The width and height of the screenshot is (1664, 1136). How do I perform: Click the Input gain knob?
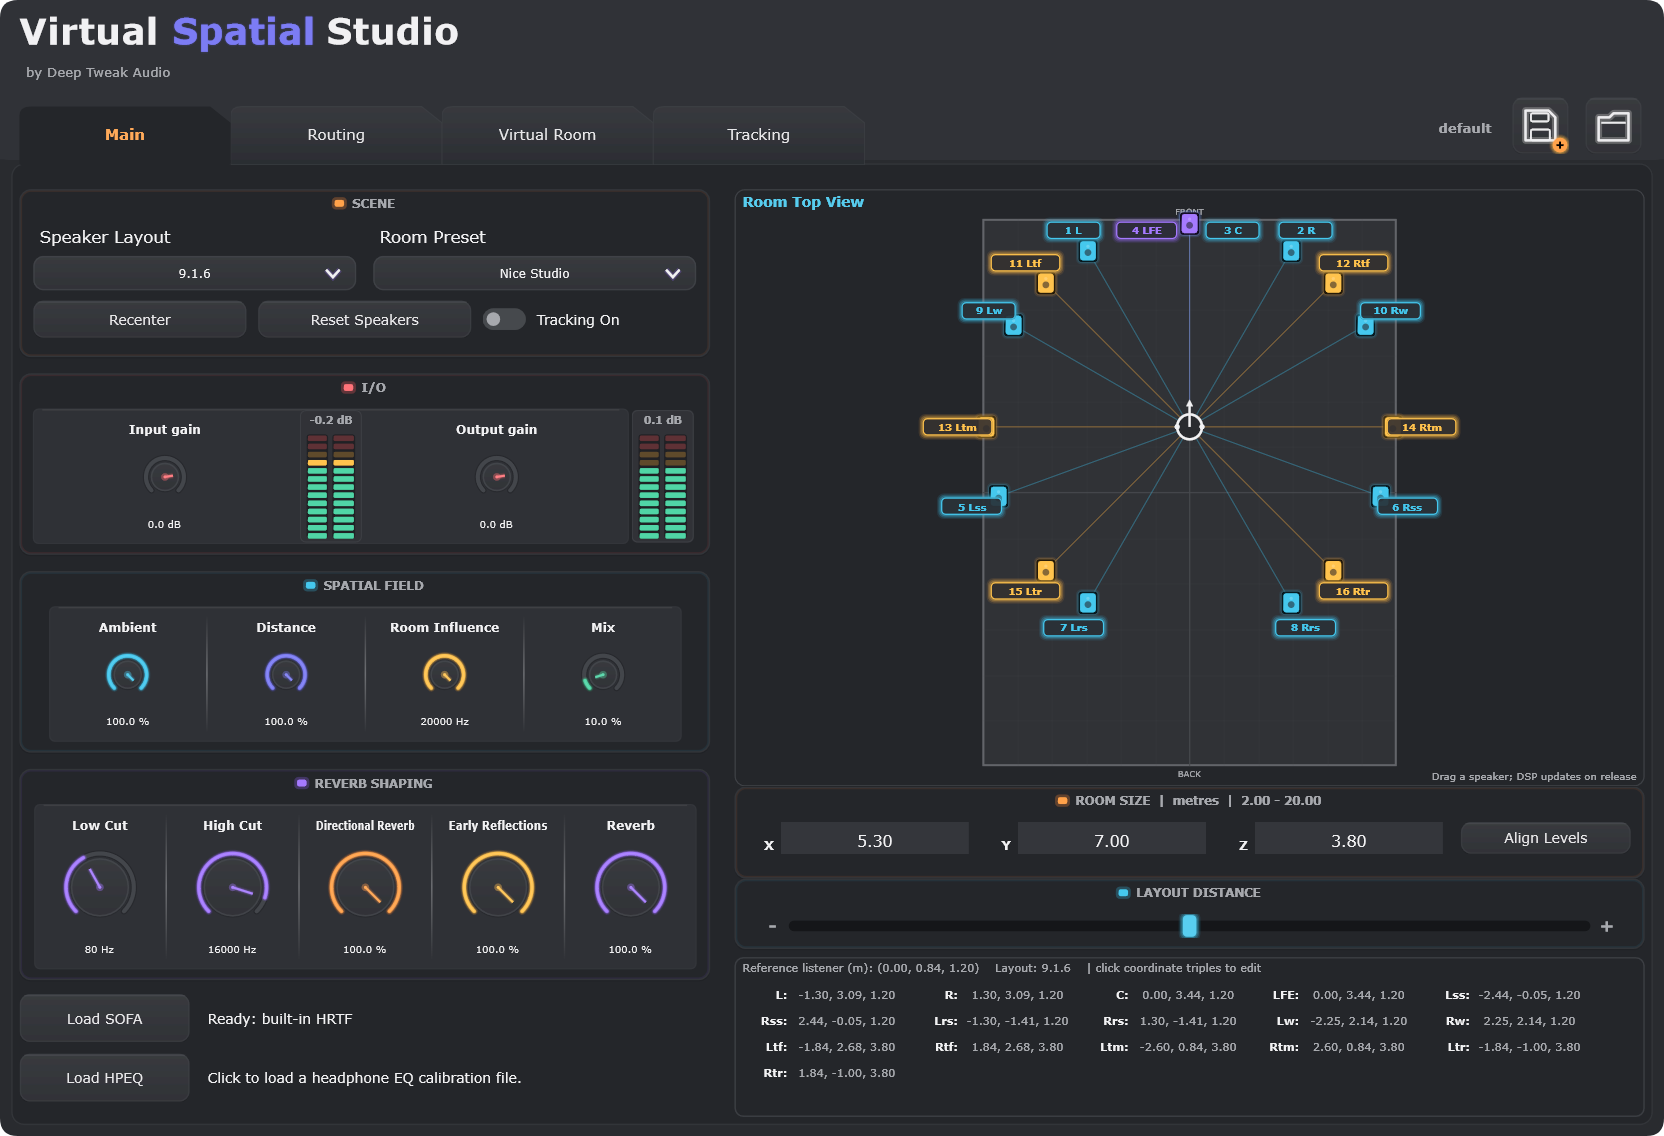point(165,476)
